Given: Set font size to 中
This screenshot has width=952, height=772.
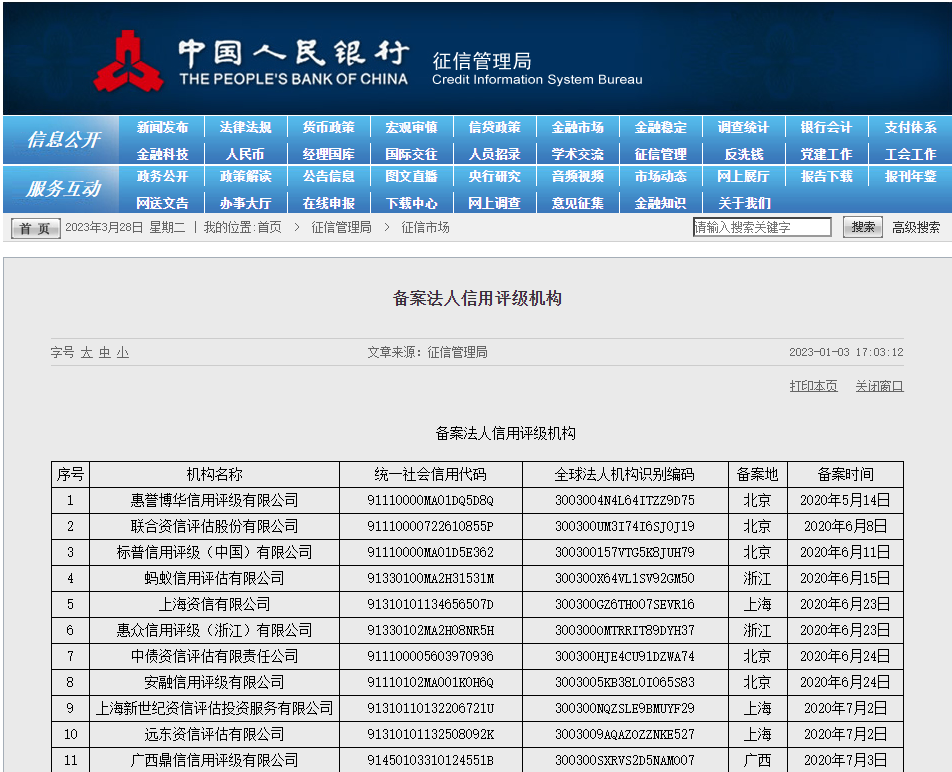Looking at the screenshot, I should (105, 353).
